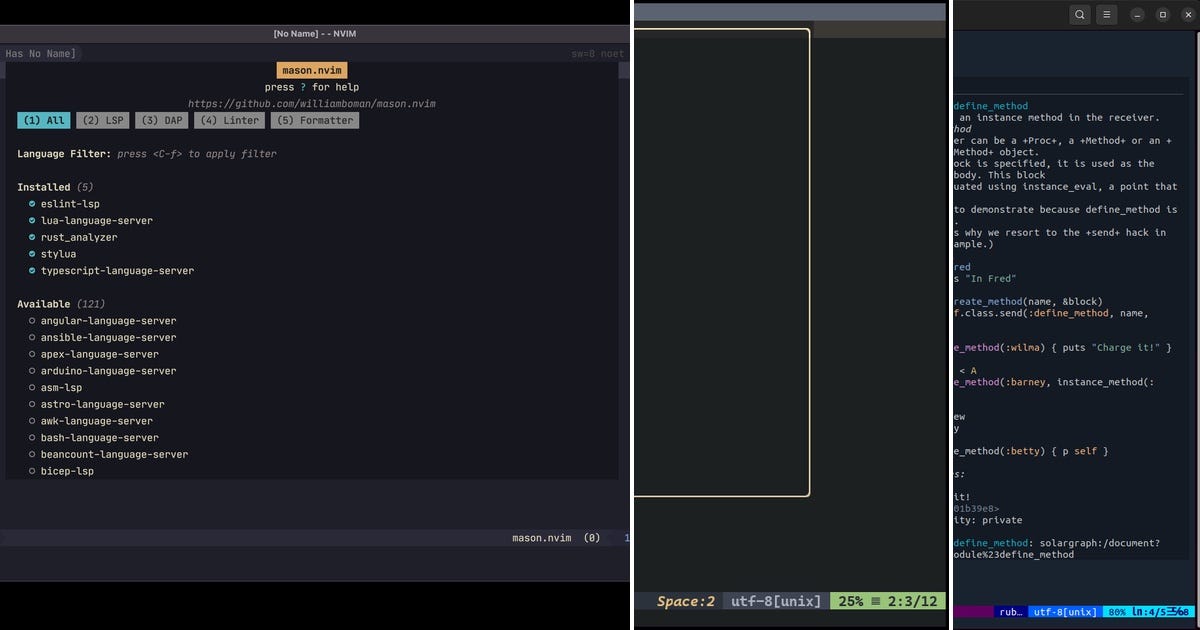Screen dimensions: 1200x630
Task: Click the 25% 2:3/12 position indicator
Action: (887, 601)
